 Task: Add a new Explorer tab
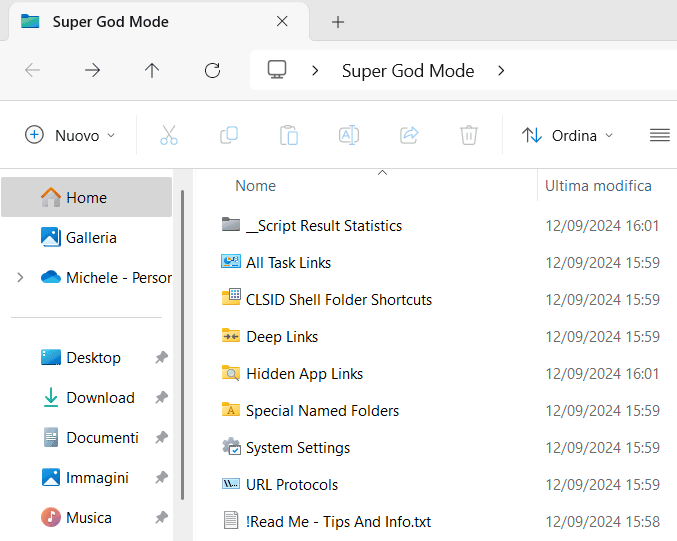tap(338, 22)
